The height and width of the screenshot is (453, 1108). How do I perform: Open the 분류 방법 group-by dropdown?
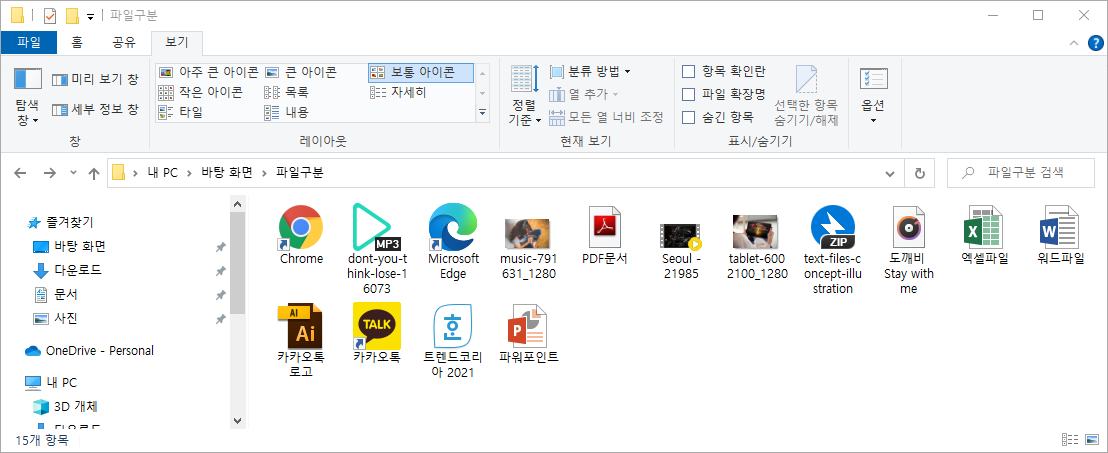590,71
